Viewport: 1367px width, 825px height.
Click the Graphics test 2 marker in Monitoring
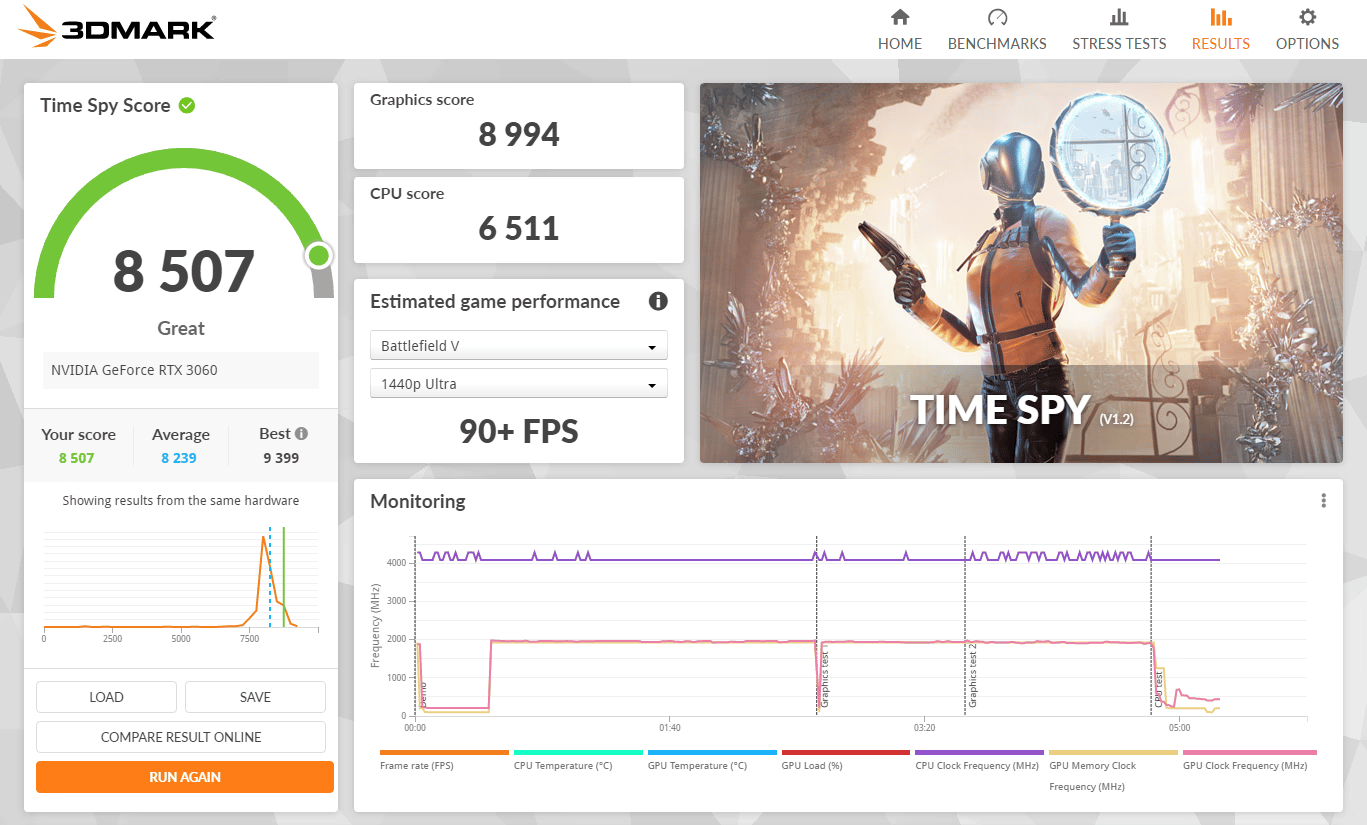[973, 676]
